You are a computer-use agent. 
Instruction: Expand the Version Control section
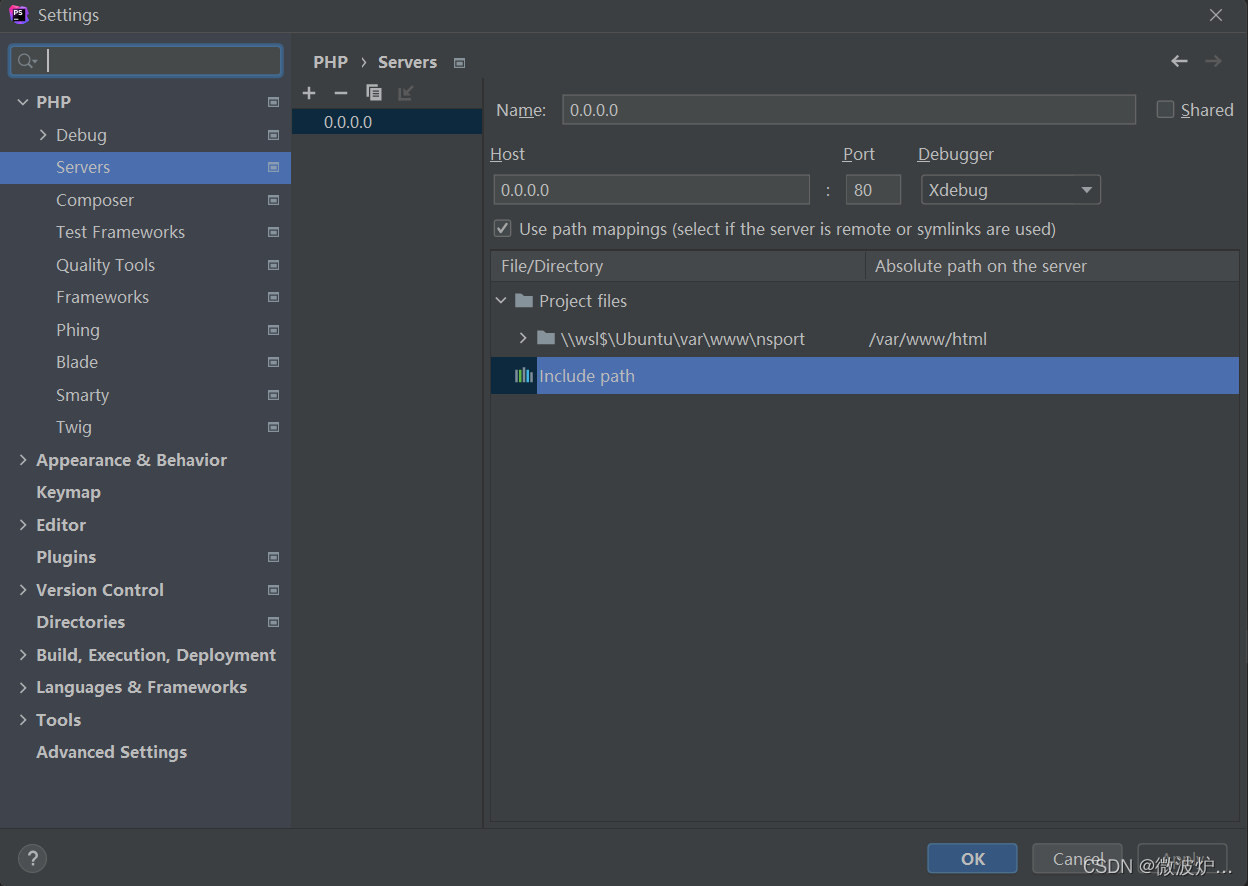(23, 590)
